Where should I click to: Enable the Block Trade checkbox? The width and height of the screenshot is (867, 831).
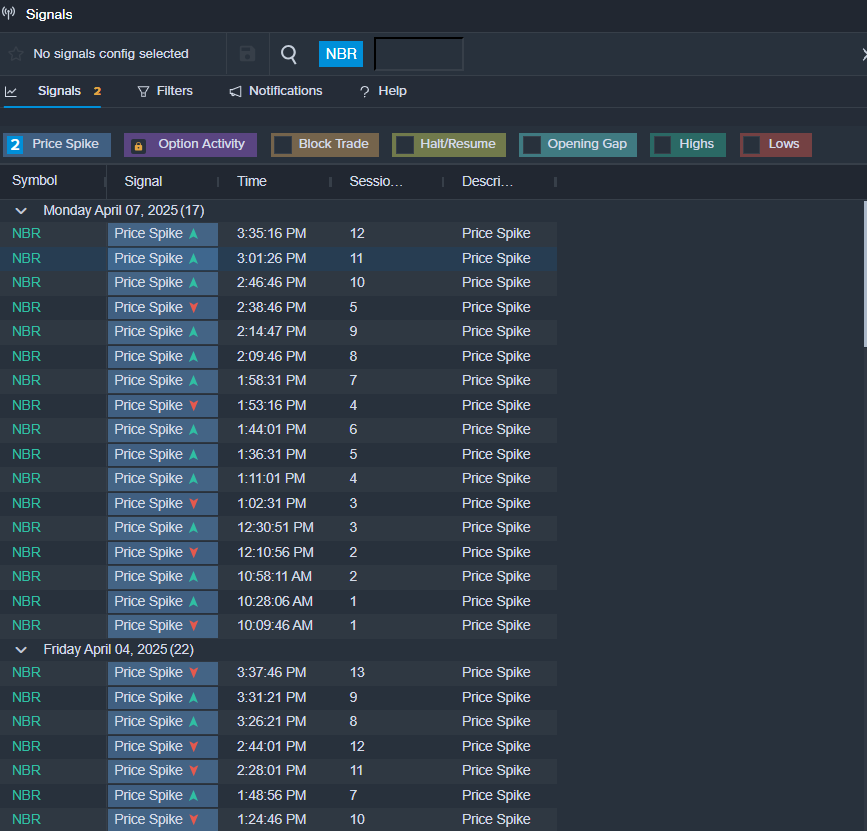[283, 145]
